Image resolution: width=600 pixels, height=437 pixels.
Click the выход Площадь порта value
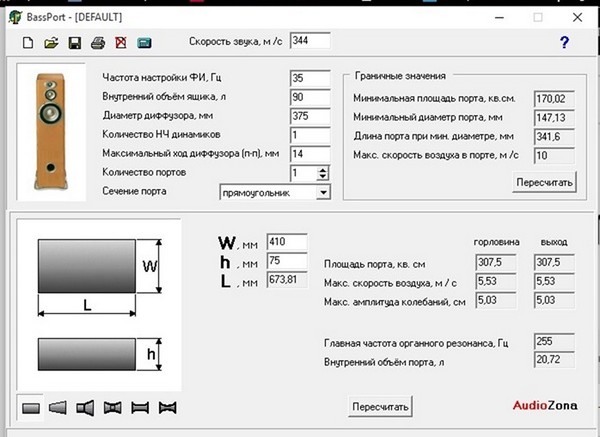tap(554, 263)
